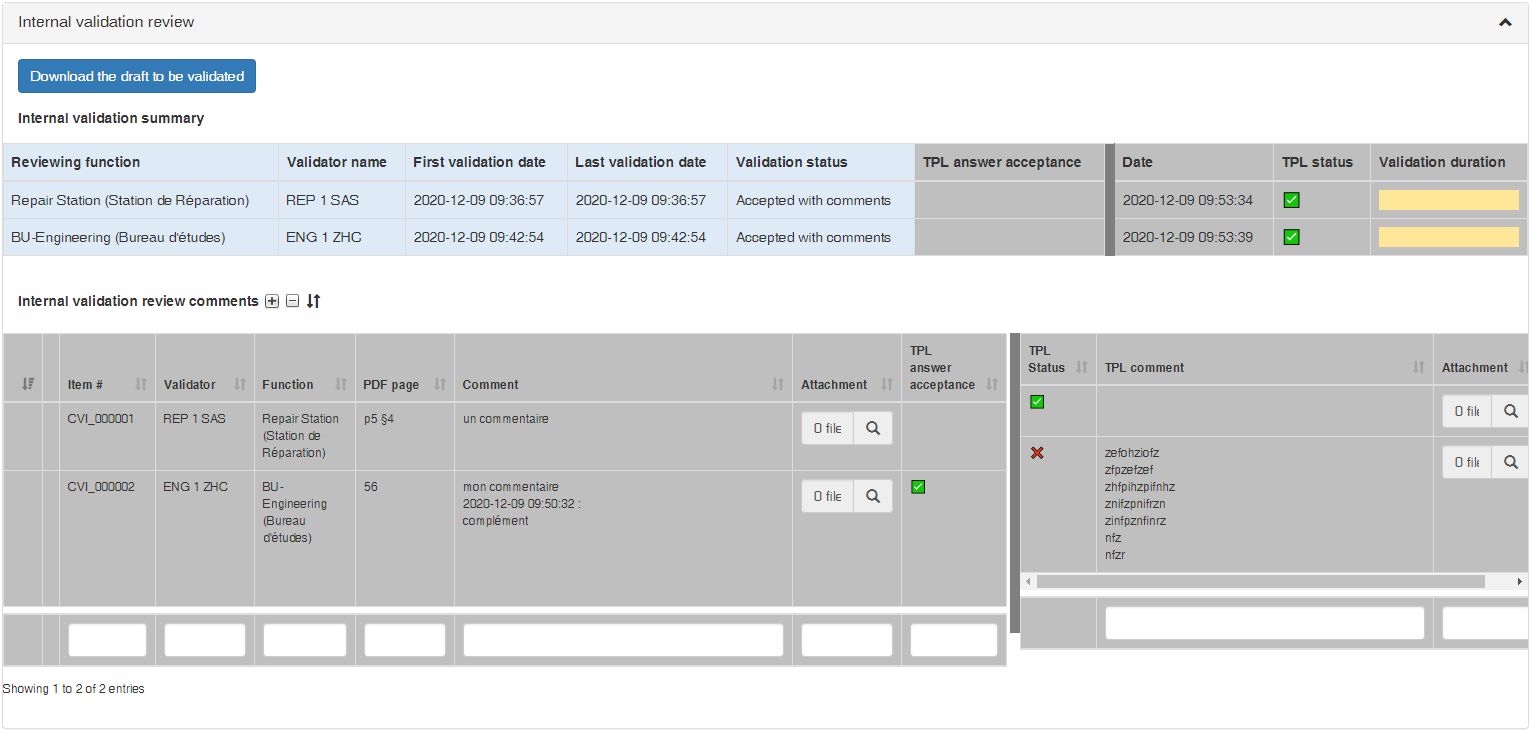Image resolution: width=1531 pixels, height=731 pixels.
Task: Click magnifier icon in CVI_000001 attachment cell
Action: point(873,428)
